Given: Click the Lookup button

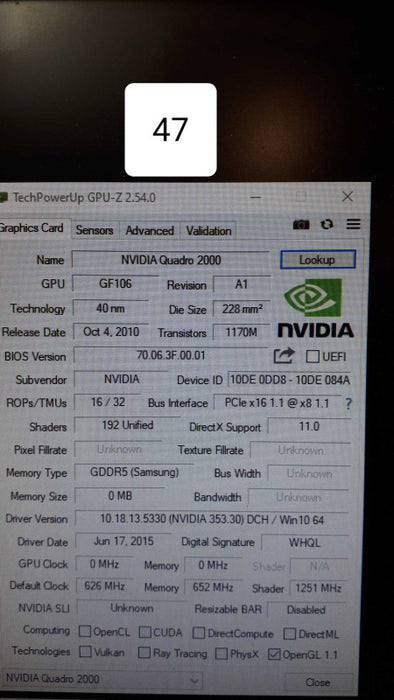Looking at the screenshot, I should (x=318, y=259).
